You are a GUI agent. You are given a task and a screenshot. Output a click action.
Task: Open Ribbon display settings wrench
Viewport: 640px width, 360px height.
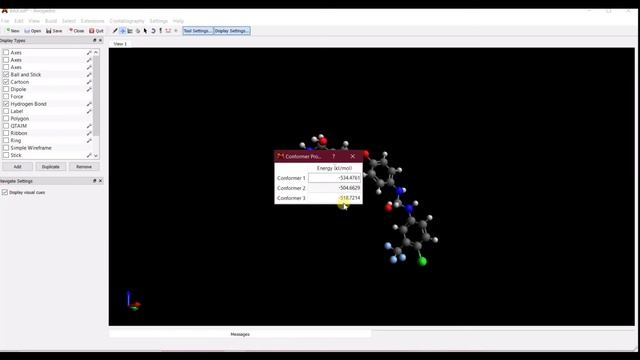pyautogui.click(x=89, y=133)
